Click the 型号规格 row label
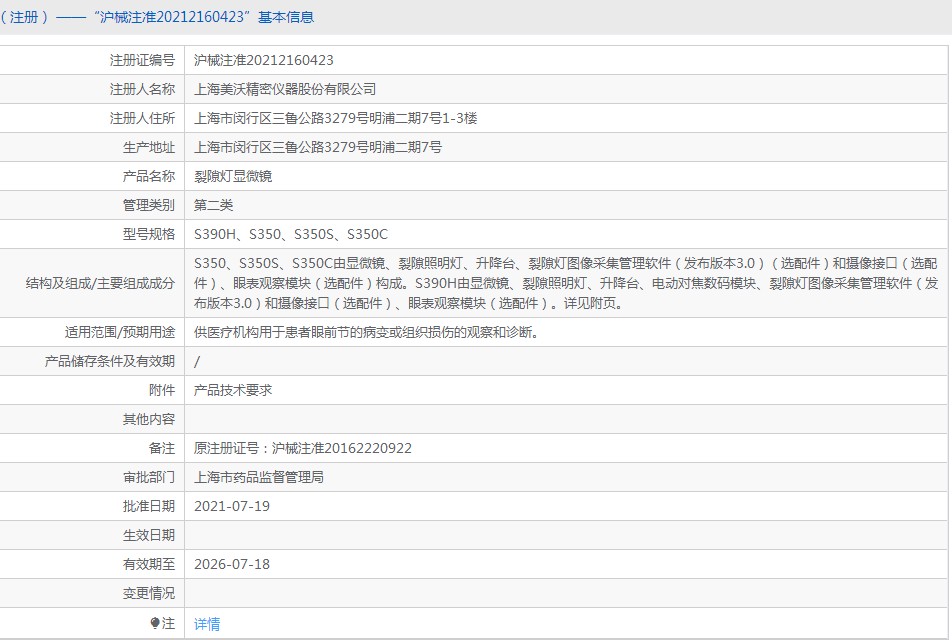952x640 pixels. point(149,234)
